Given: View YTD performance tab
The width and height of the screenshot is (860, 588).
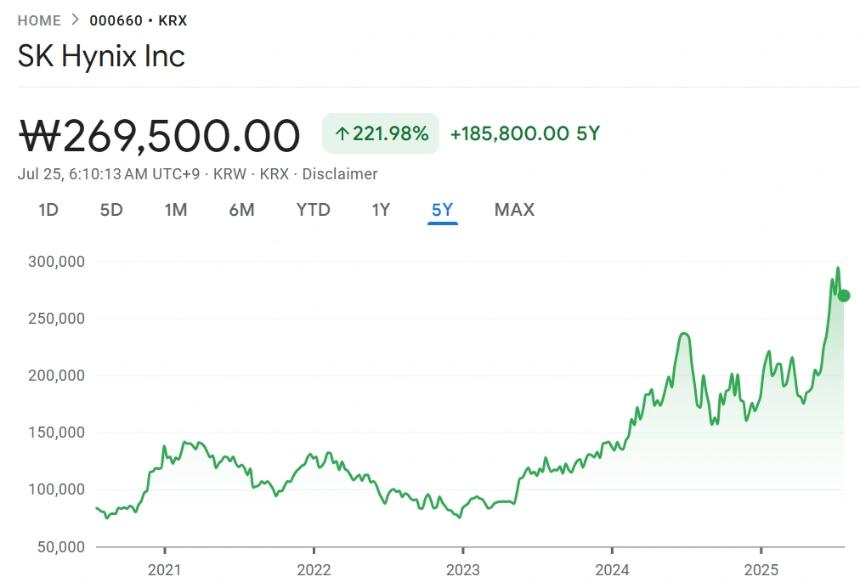Looking at the screenshot, I should click(314, 210).
